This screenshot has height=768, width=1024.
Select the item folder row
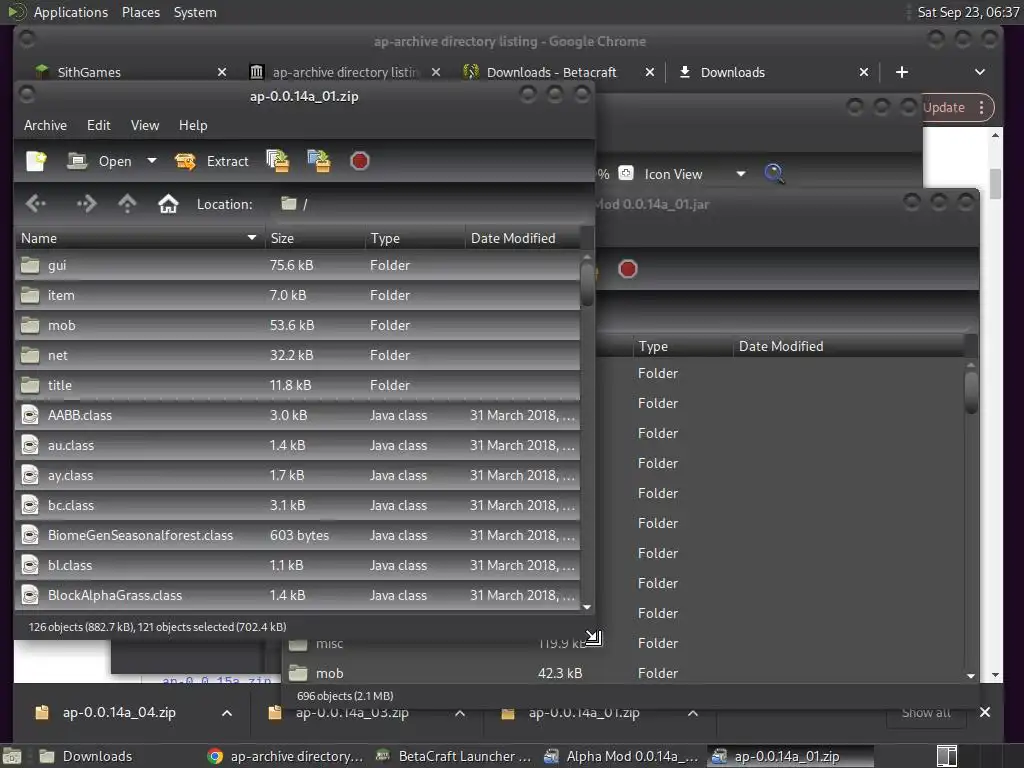coord(297,295)
